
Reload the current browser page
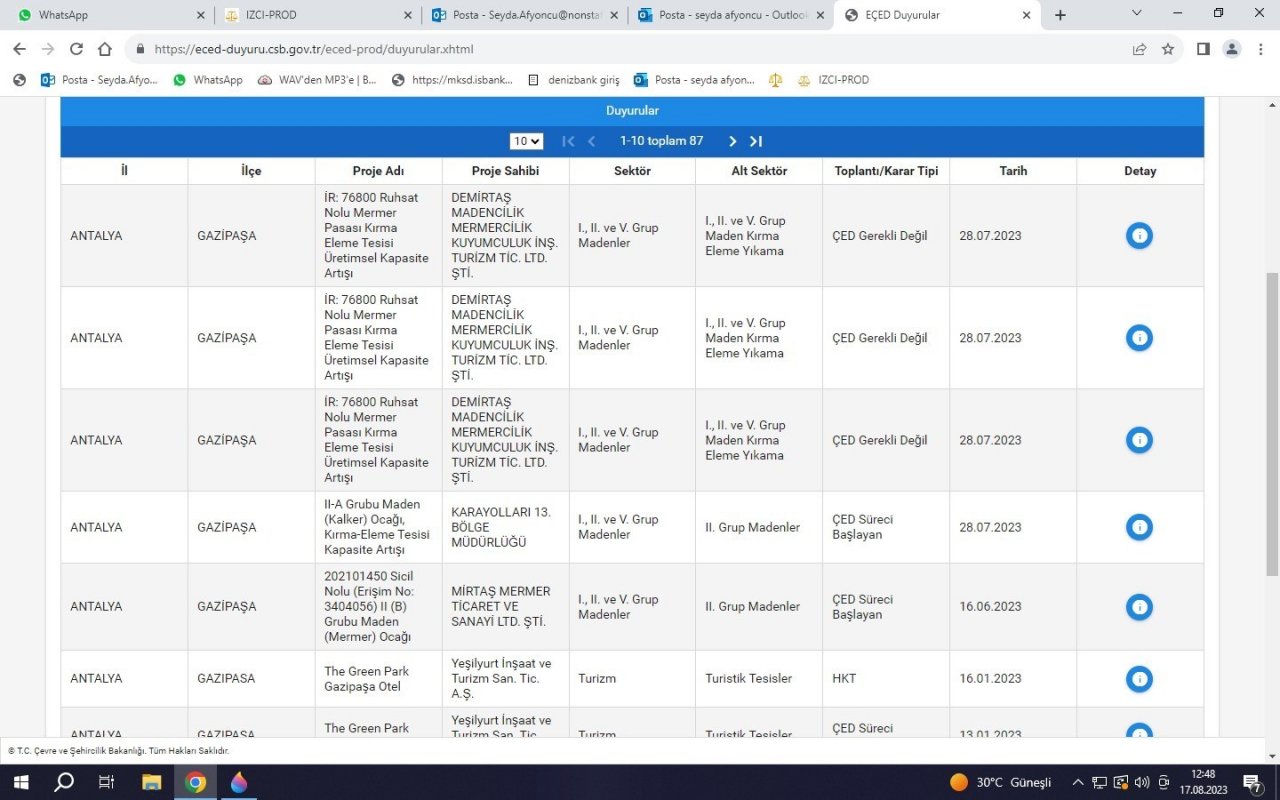click(76, 49)
